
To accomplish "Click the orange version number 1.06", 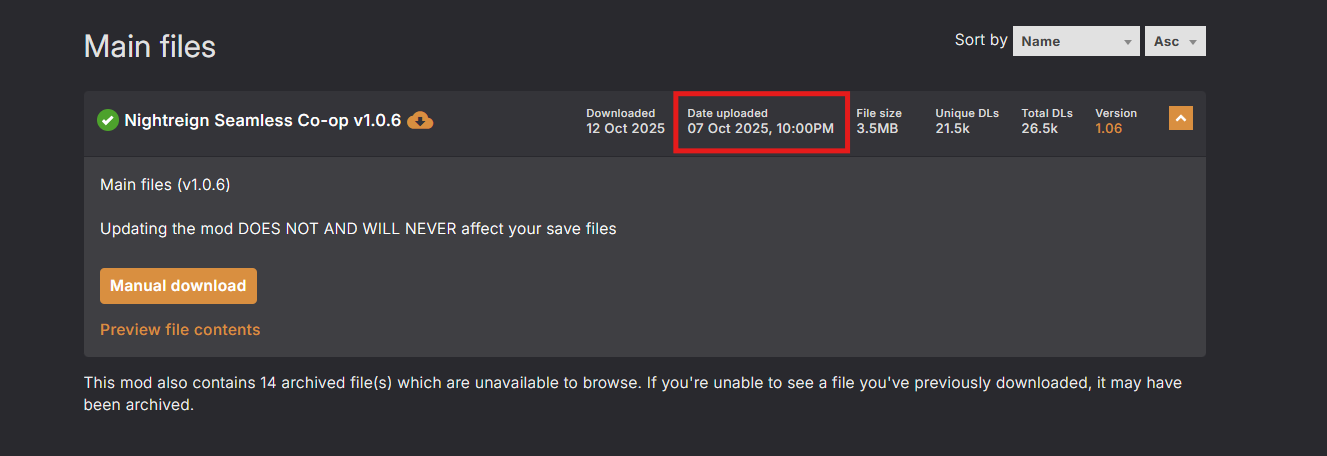I will point(1108,129).
